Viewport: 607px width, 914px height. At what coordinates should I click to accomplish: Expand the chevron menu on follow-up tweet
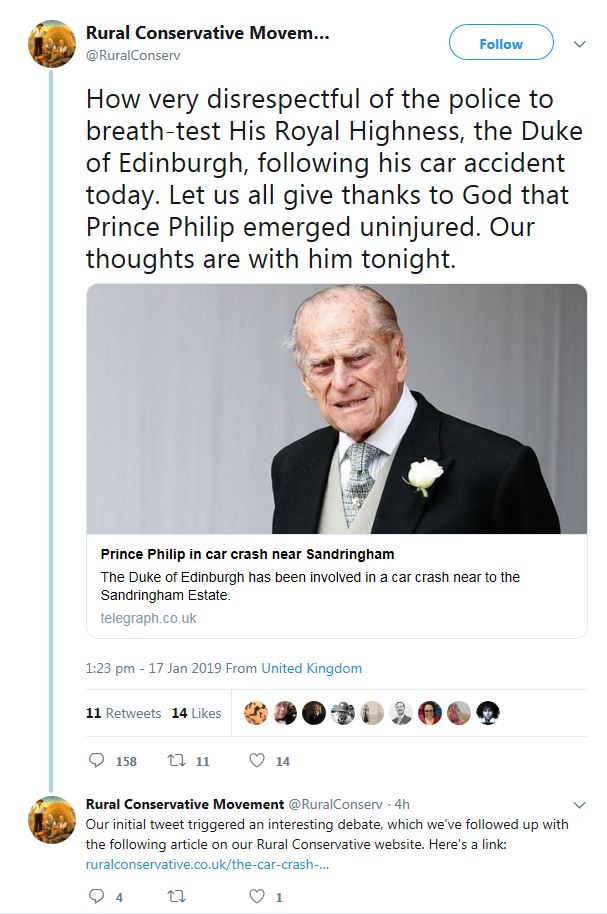click(579, 805)
